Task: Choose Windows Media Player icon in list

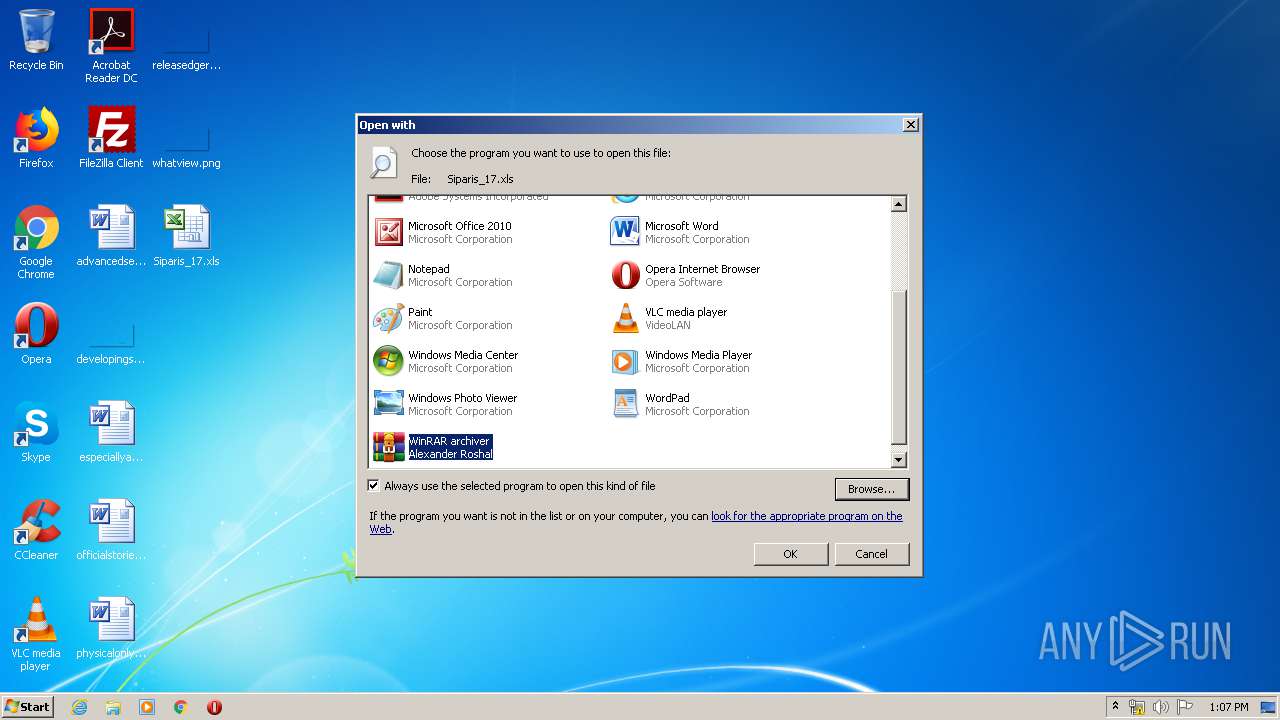Action: (625, 361)
